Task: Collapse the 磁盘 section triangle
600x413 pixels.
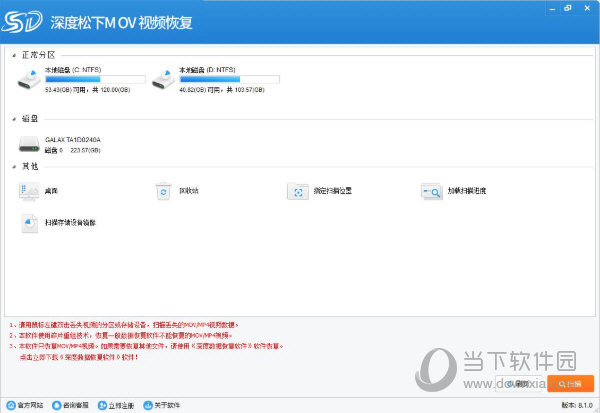Action: 14,119
